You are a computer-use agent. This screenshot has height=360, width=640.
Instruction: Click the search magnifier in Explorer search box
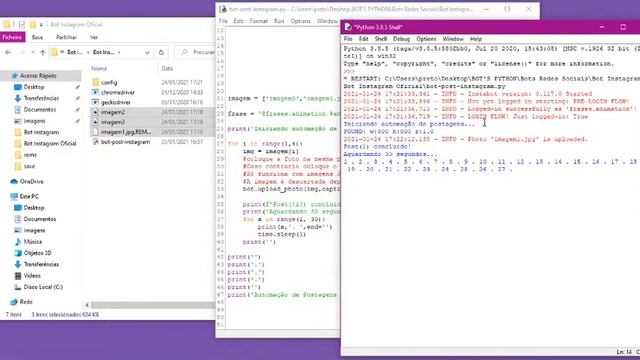184,52
